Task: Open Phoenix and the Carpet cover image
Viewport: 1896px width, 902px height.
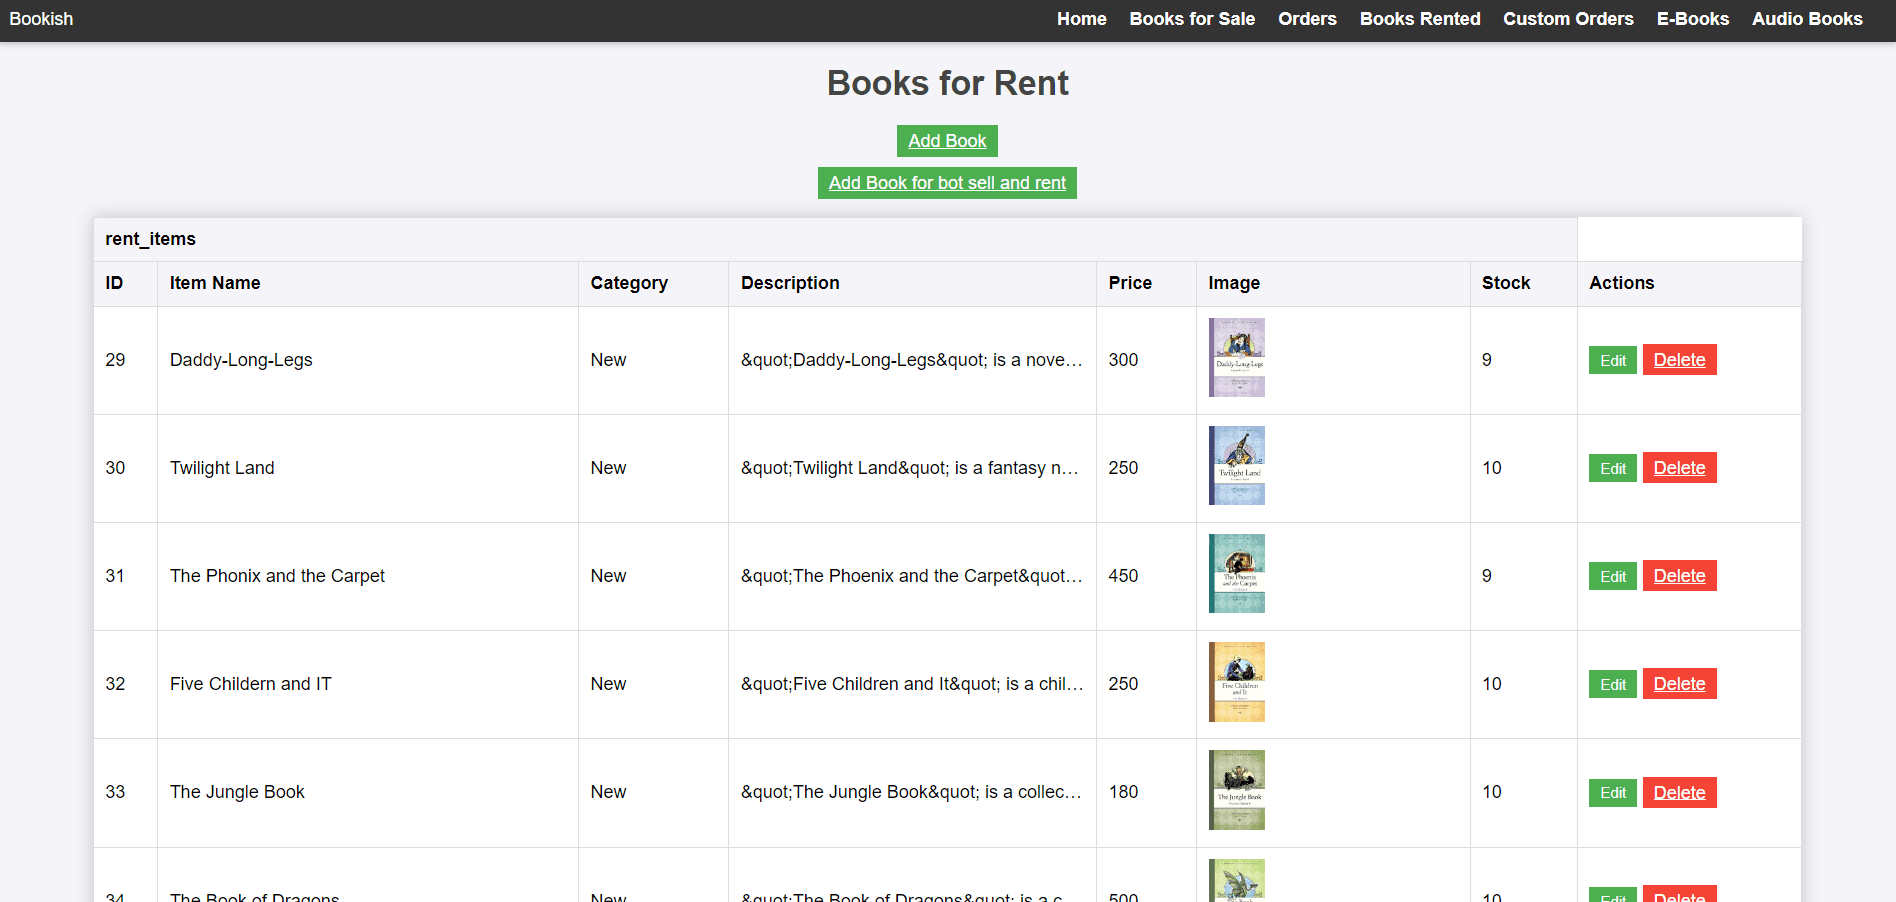Action: pos(1236,574)
